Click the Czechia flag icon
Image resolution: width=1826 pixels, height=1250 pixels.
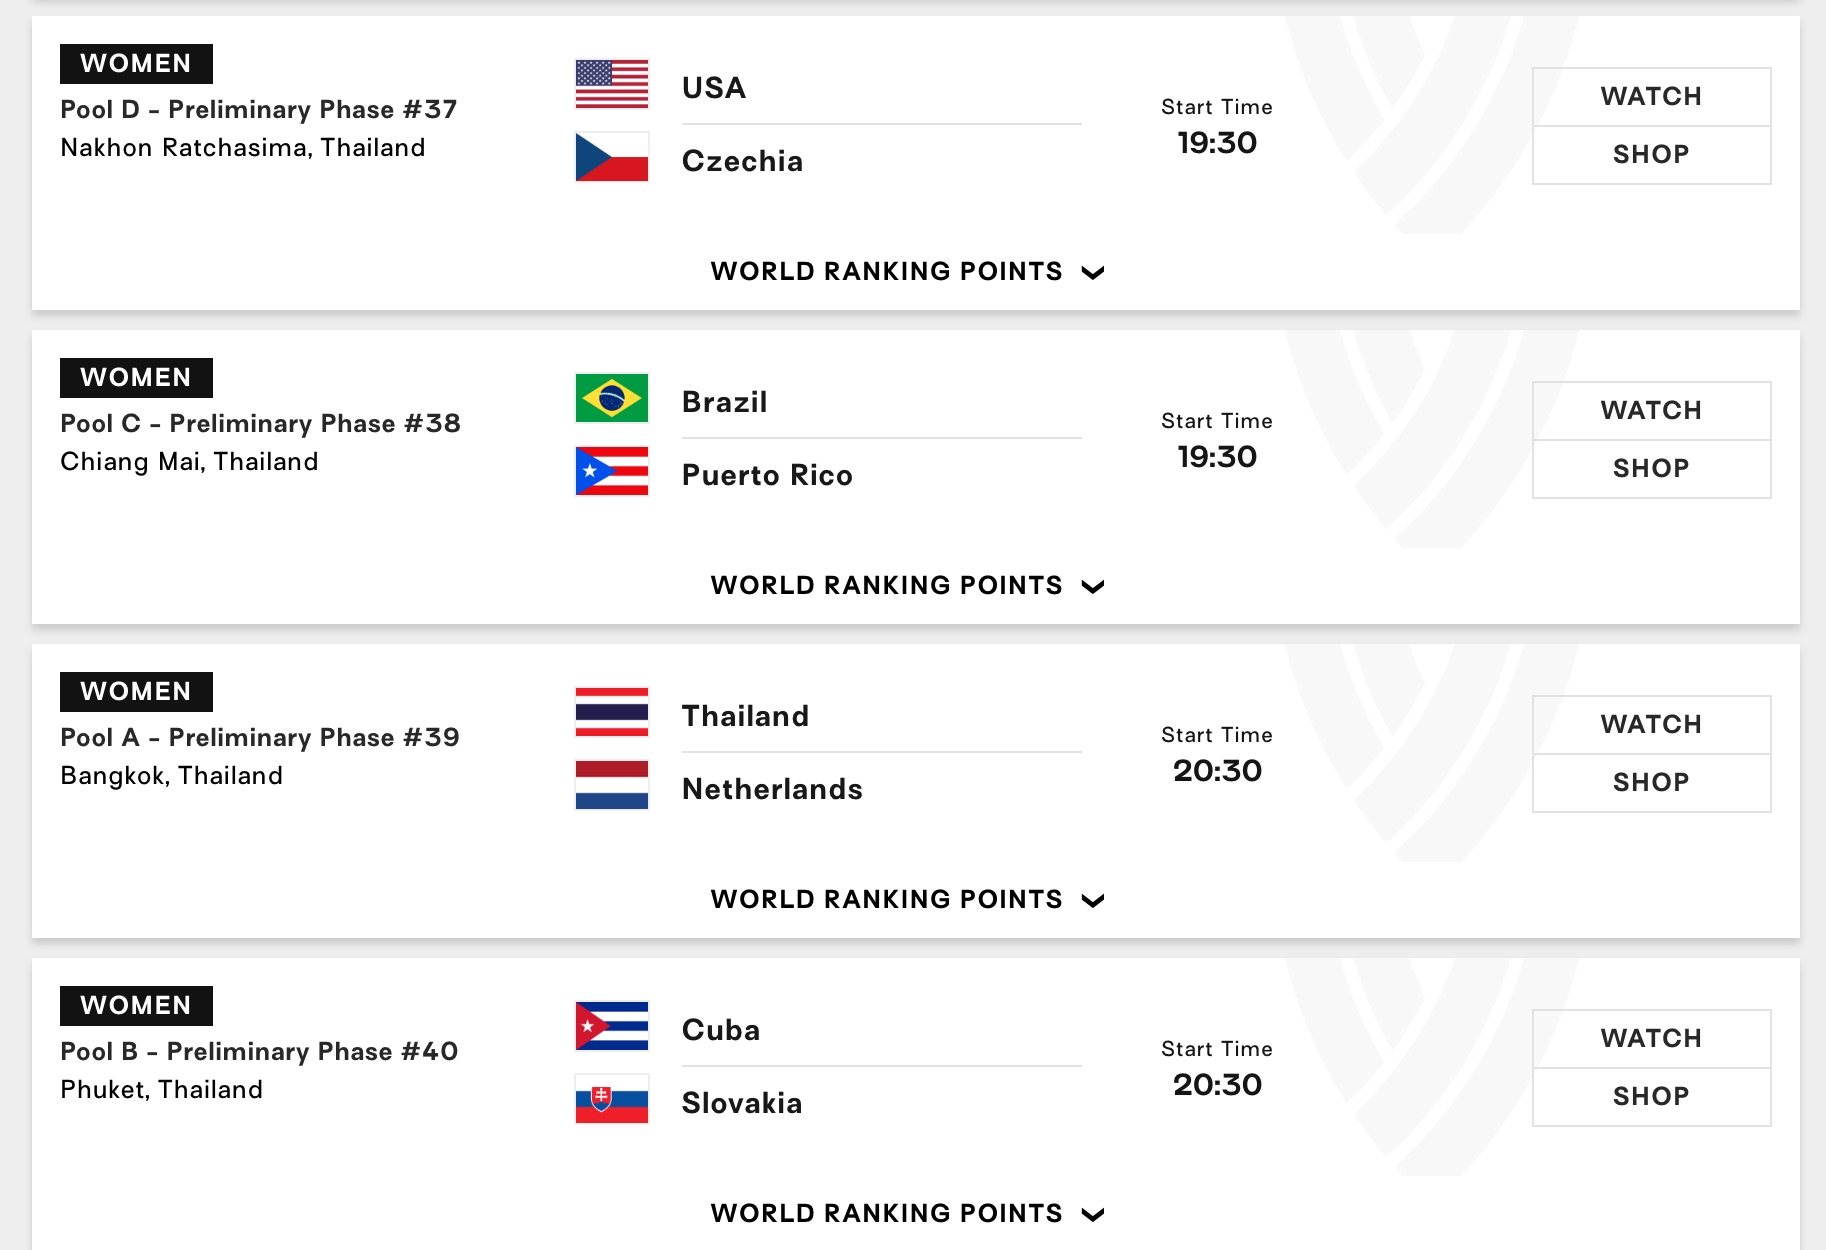pyautogui.click(x=611, y=157)
